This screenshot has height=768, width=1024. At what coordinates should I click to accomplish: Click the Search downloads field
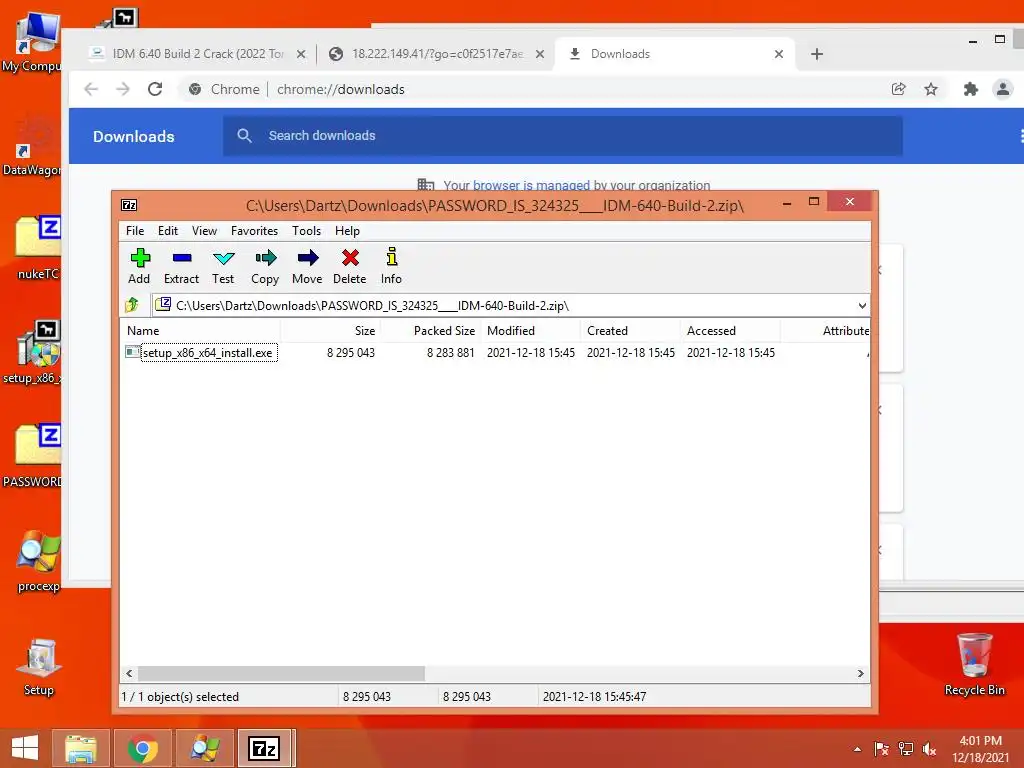[562, 136]
